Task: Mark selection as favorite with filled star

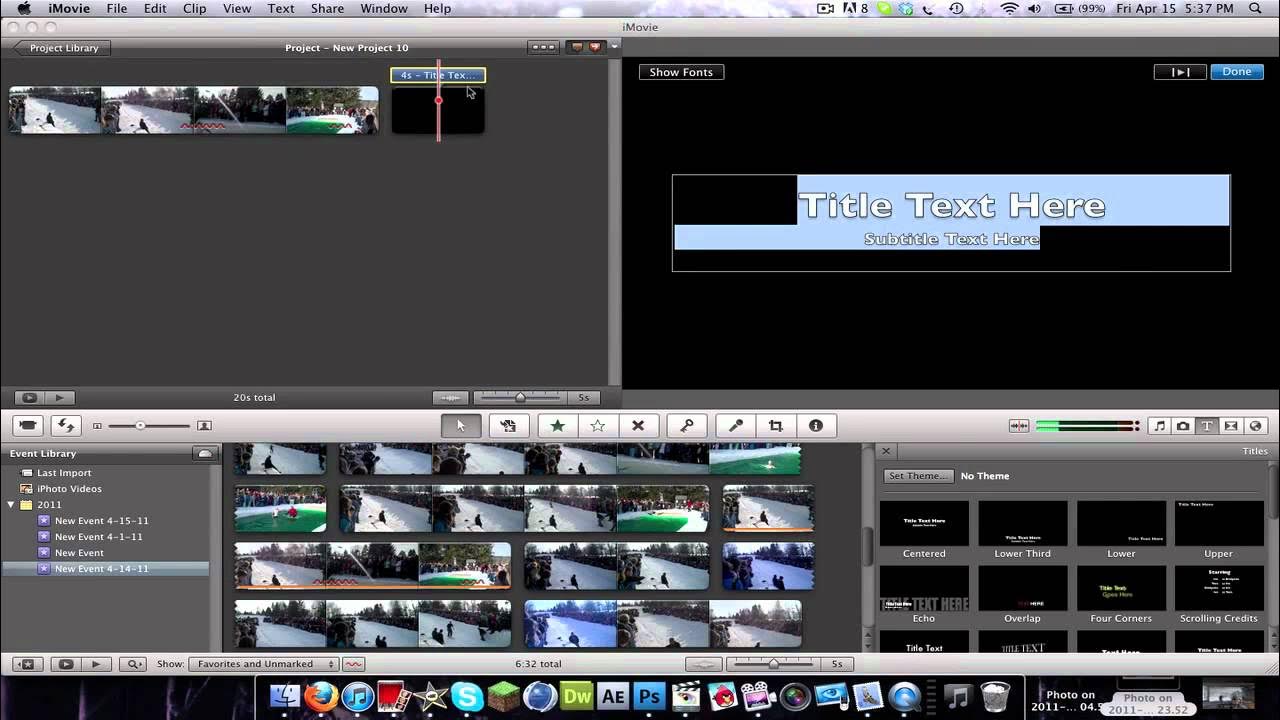Action: point(558,425)
